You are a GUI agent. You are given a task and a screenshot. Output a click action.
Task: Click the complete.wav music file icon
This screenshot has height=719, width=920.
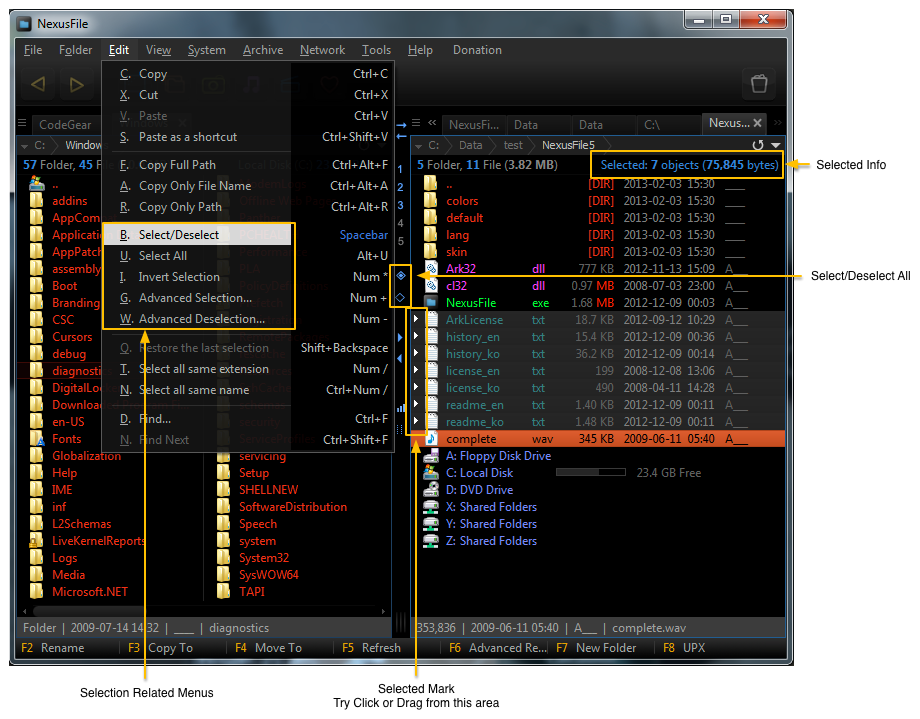[431, 438]
